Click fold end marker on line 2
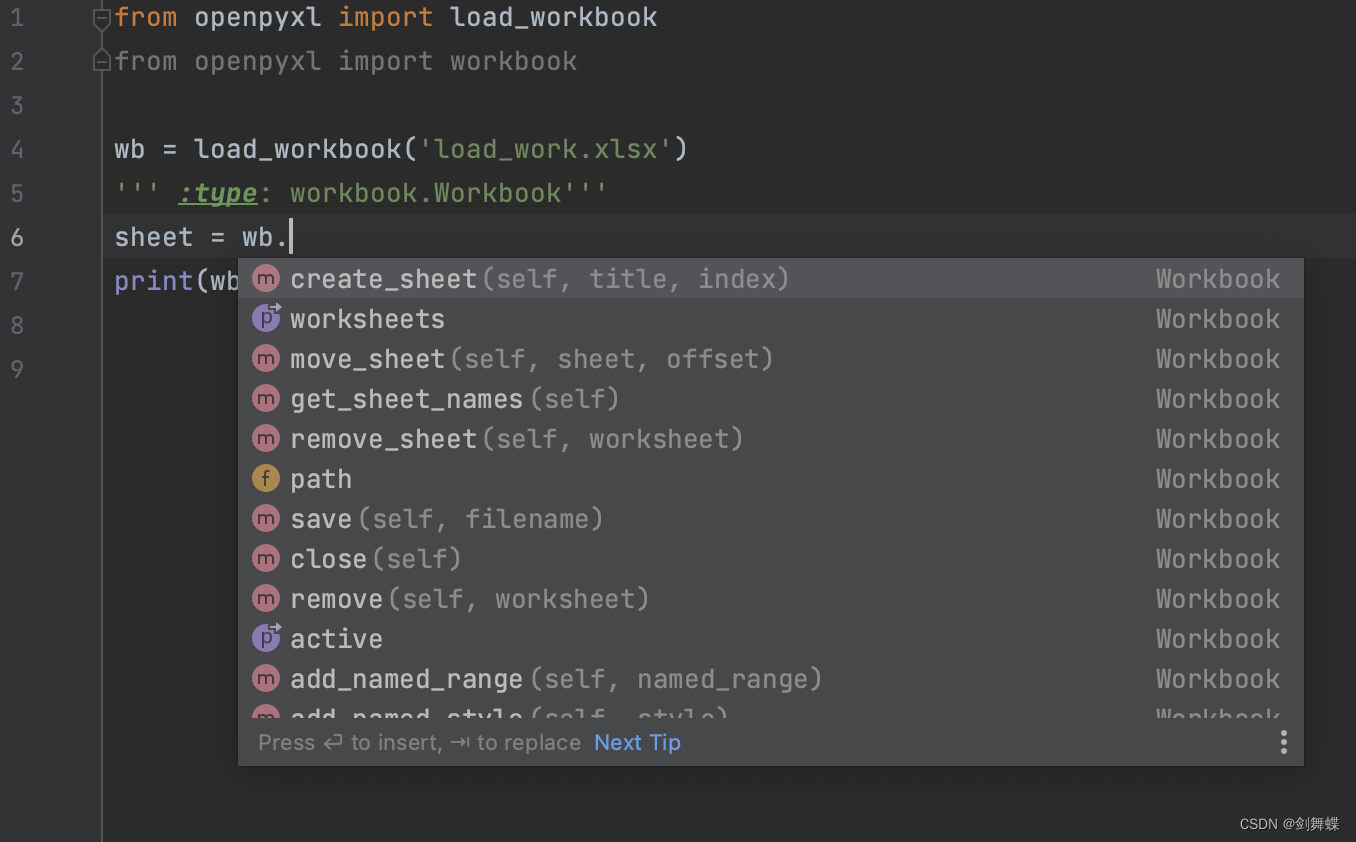1356x842 pixels. 101,62
